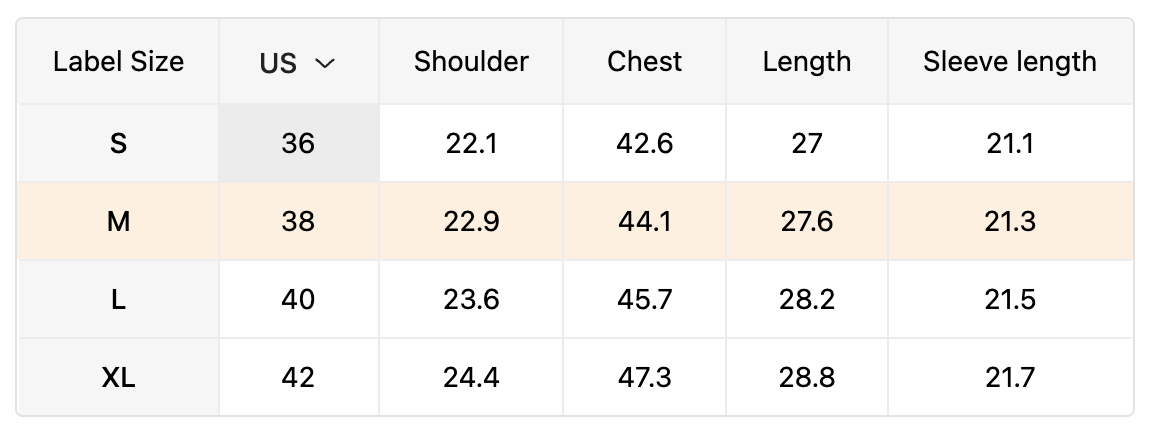Click US size 36 cell
Image resolution: width=1156 pixels, height=446 pixels.
click(298, 144)
